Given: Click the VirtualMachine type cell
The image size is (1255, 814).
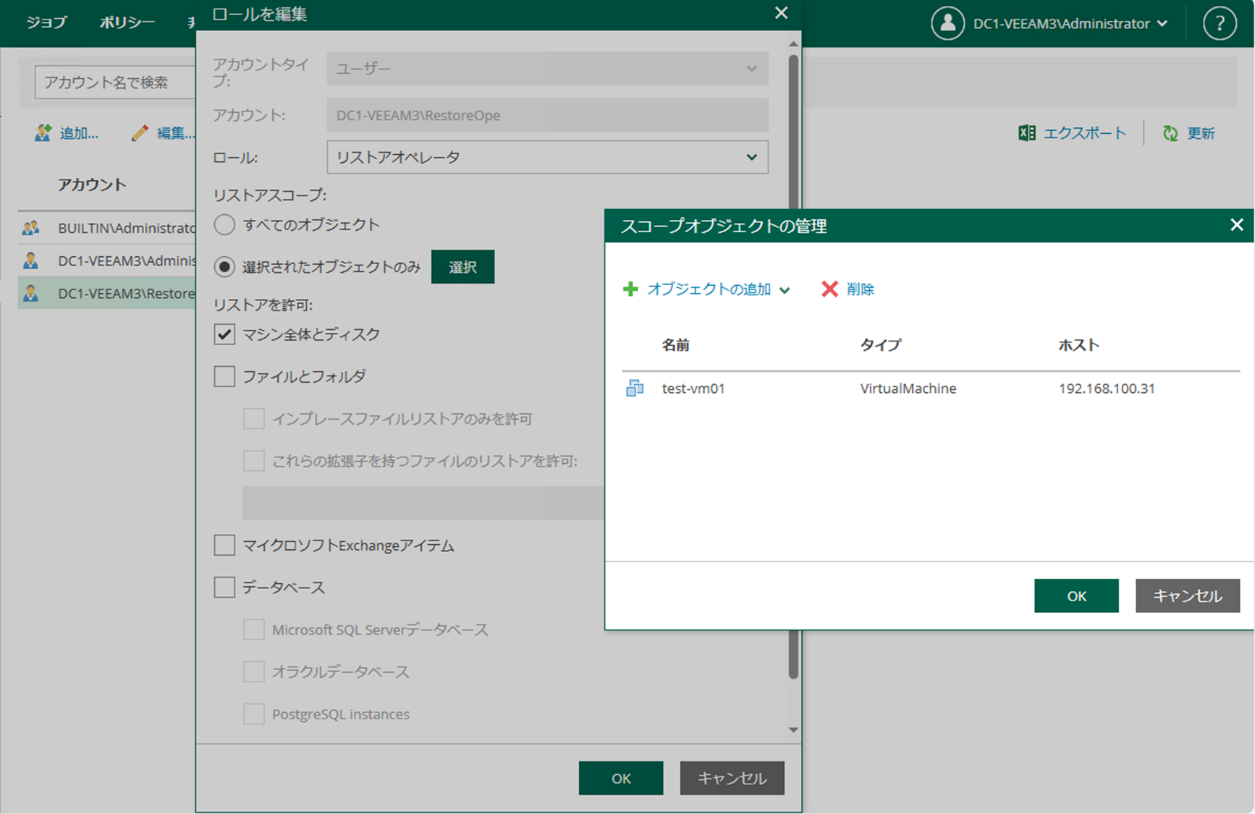Looking at the screenshot, I should tap(908, 388).
